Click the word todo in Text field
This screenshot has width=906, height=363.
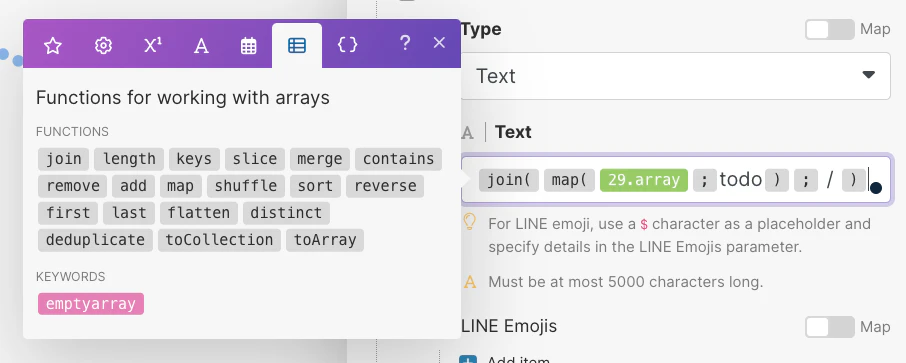(740, 180)
